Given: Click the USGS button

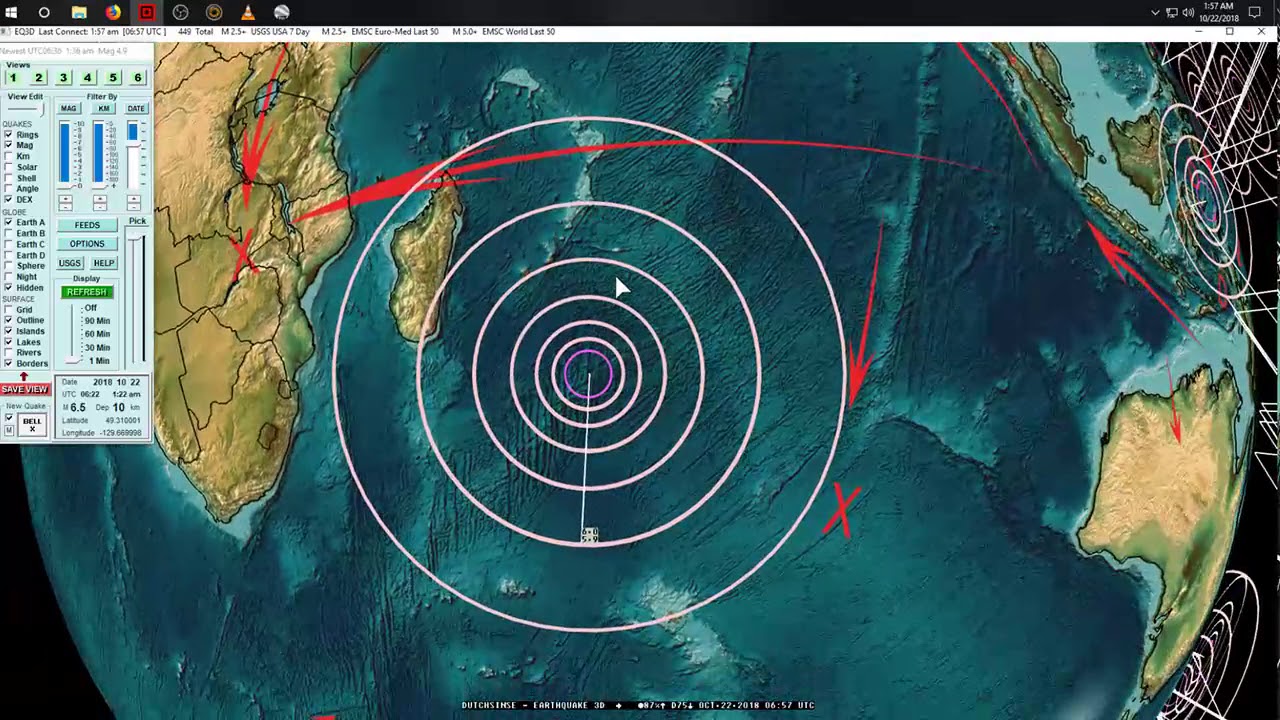Looking at the screenshot, I should click(x=70, y=263).
